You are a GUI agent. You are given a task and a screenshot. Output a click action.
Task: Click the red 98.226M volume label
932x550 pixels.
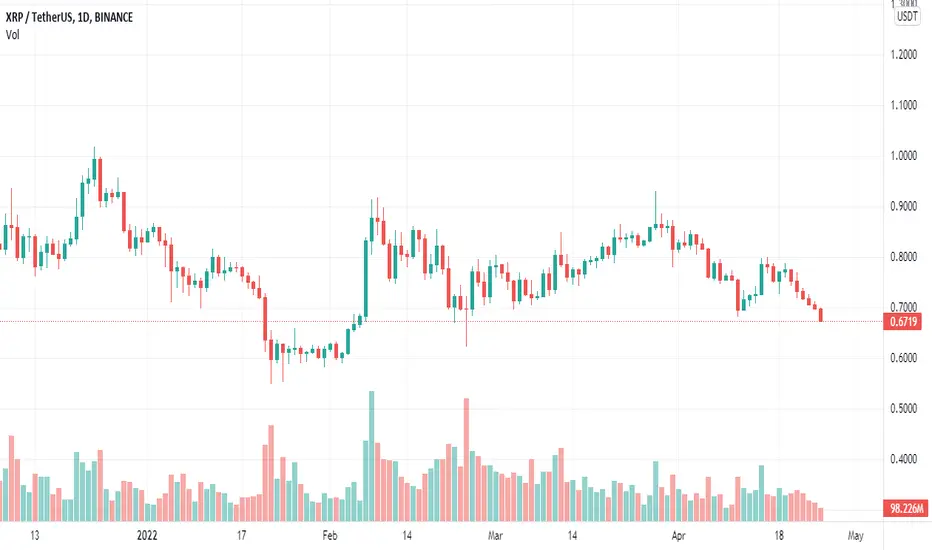point(906,508)
